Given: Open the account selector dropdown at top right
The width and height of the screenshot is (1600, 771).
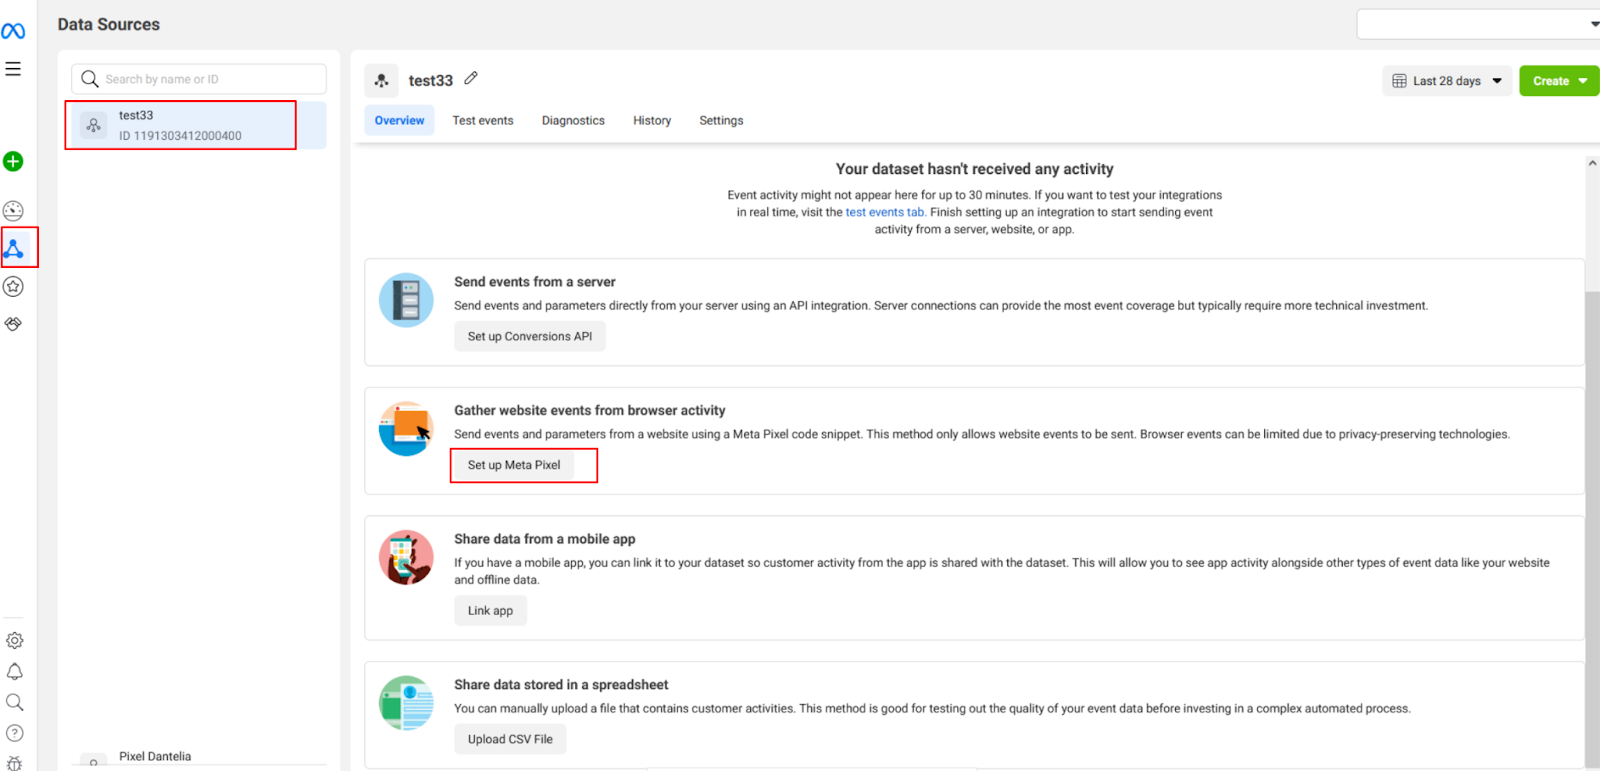Looking at the screenshot, I should pos(1478,24).
